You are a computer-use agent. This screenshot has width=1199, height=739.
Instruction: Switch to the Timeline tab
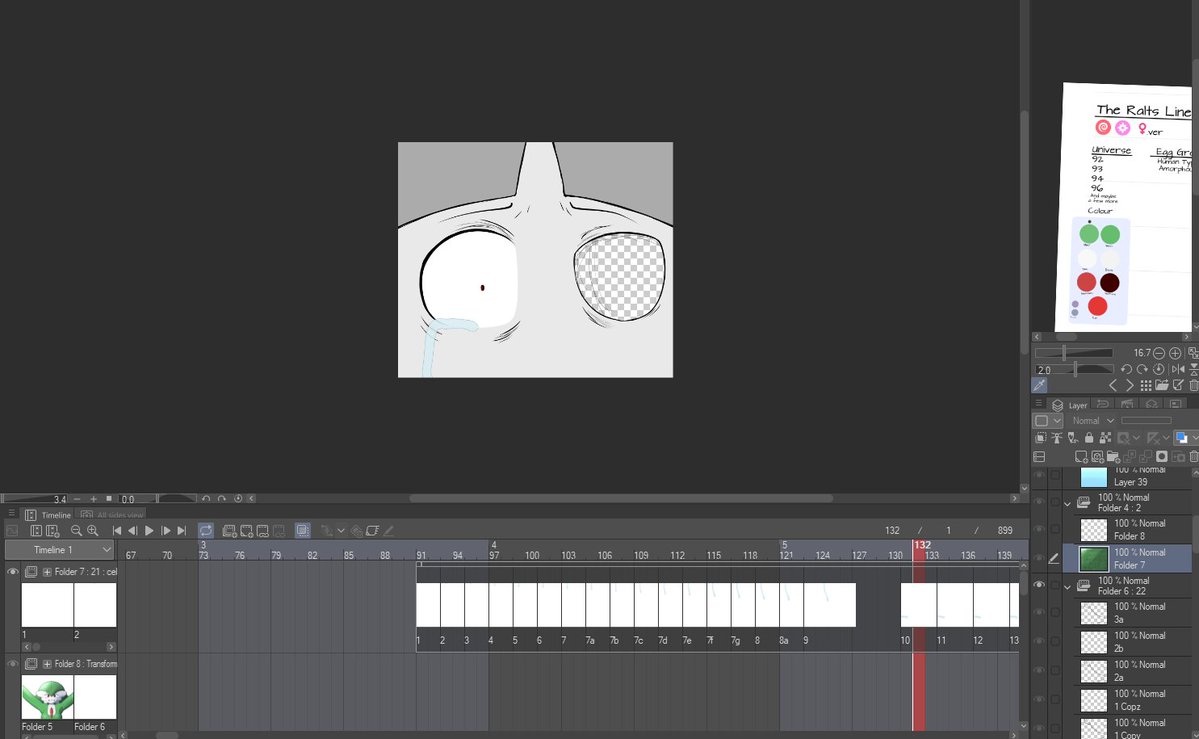tap(48, 515)
